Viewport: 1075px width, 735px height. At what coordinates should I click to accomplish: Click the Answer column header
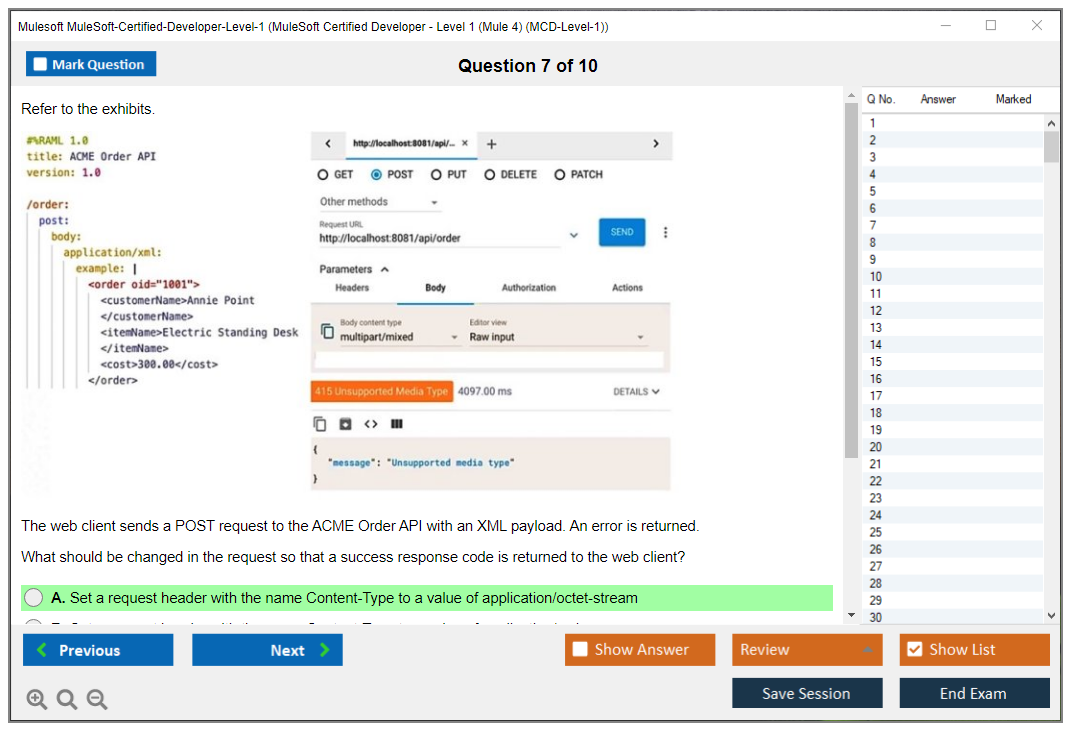tap(938, 99)
